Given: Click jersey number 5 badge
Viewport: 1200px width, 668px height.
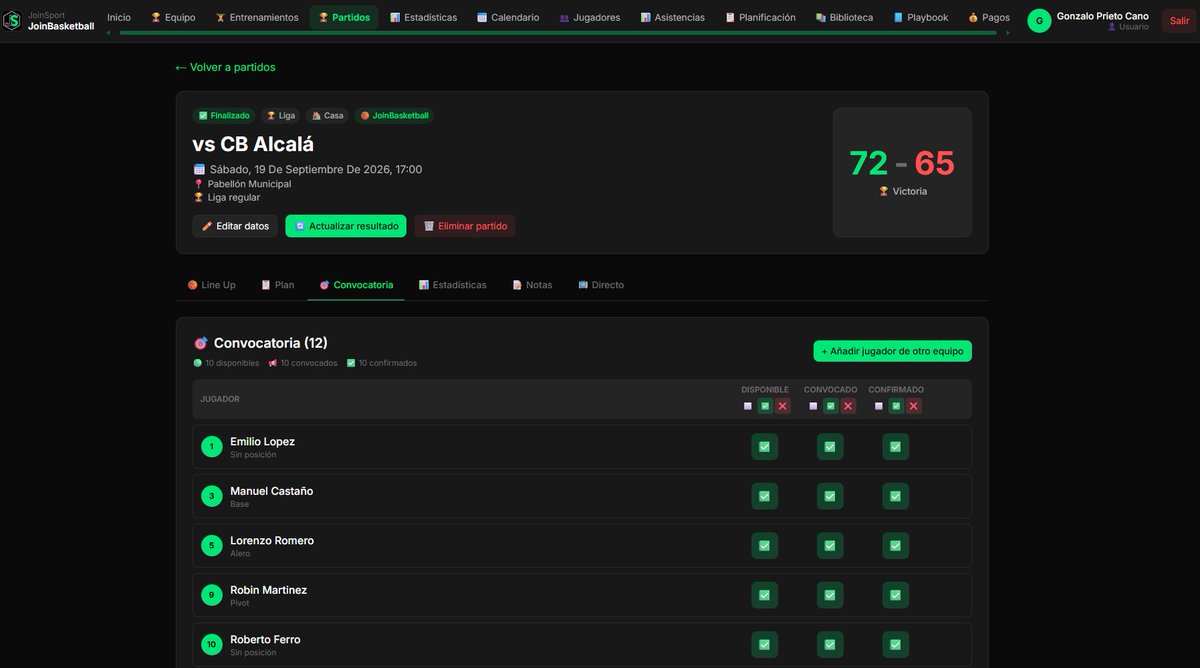Looking at the screenshot, I should (211, 546).
